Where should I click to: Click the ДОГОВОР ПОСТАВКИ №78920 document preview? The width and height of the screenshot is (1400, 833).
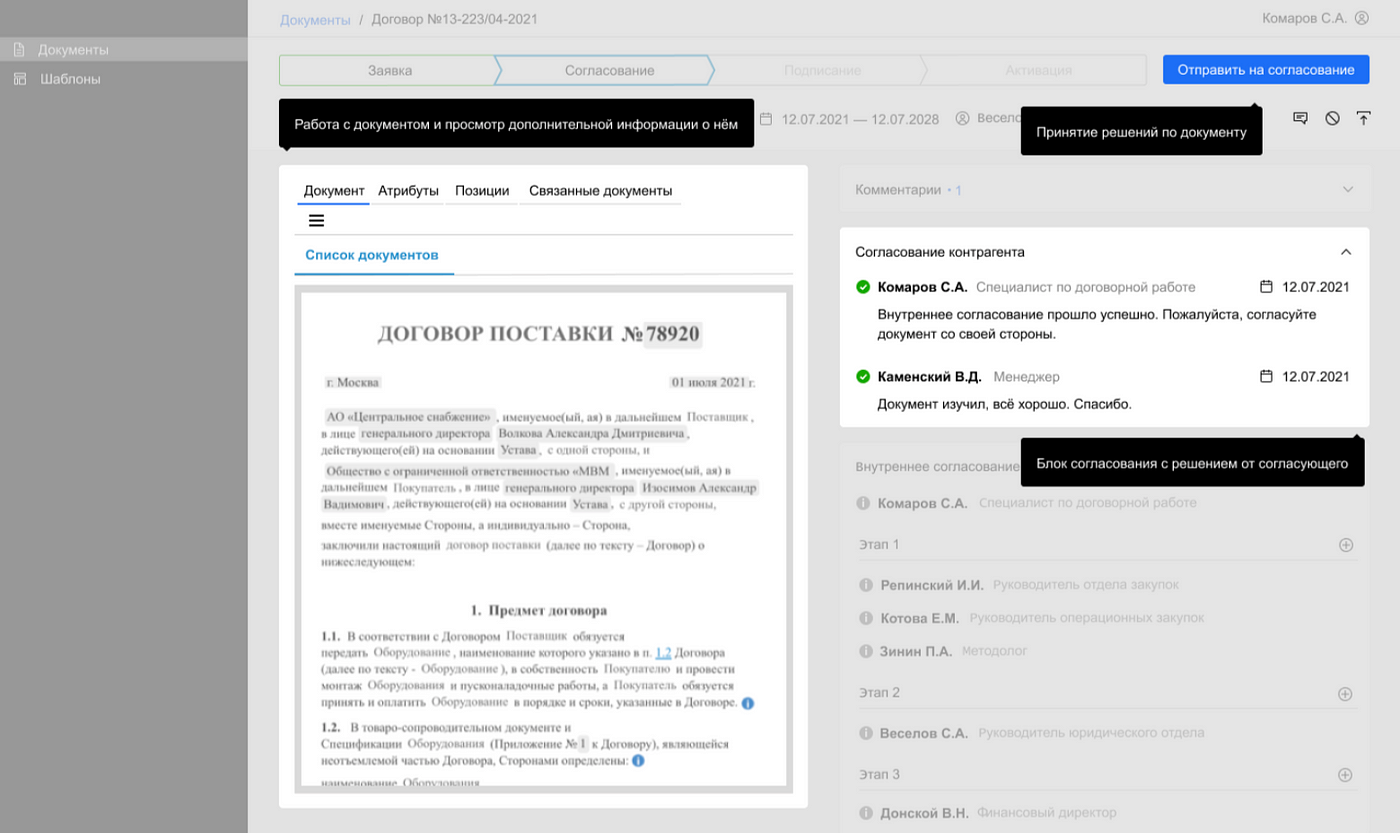(x=544, y=540)
